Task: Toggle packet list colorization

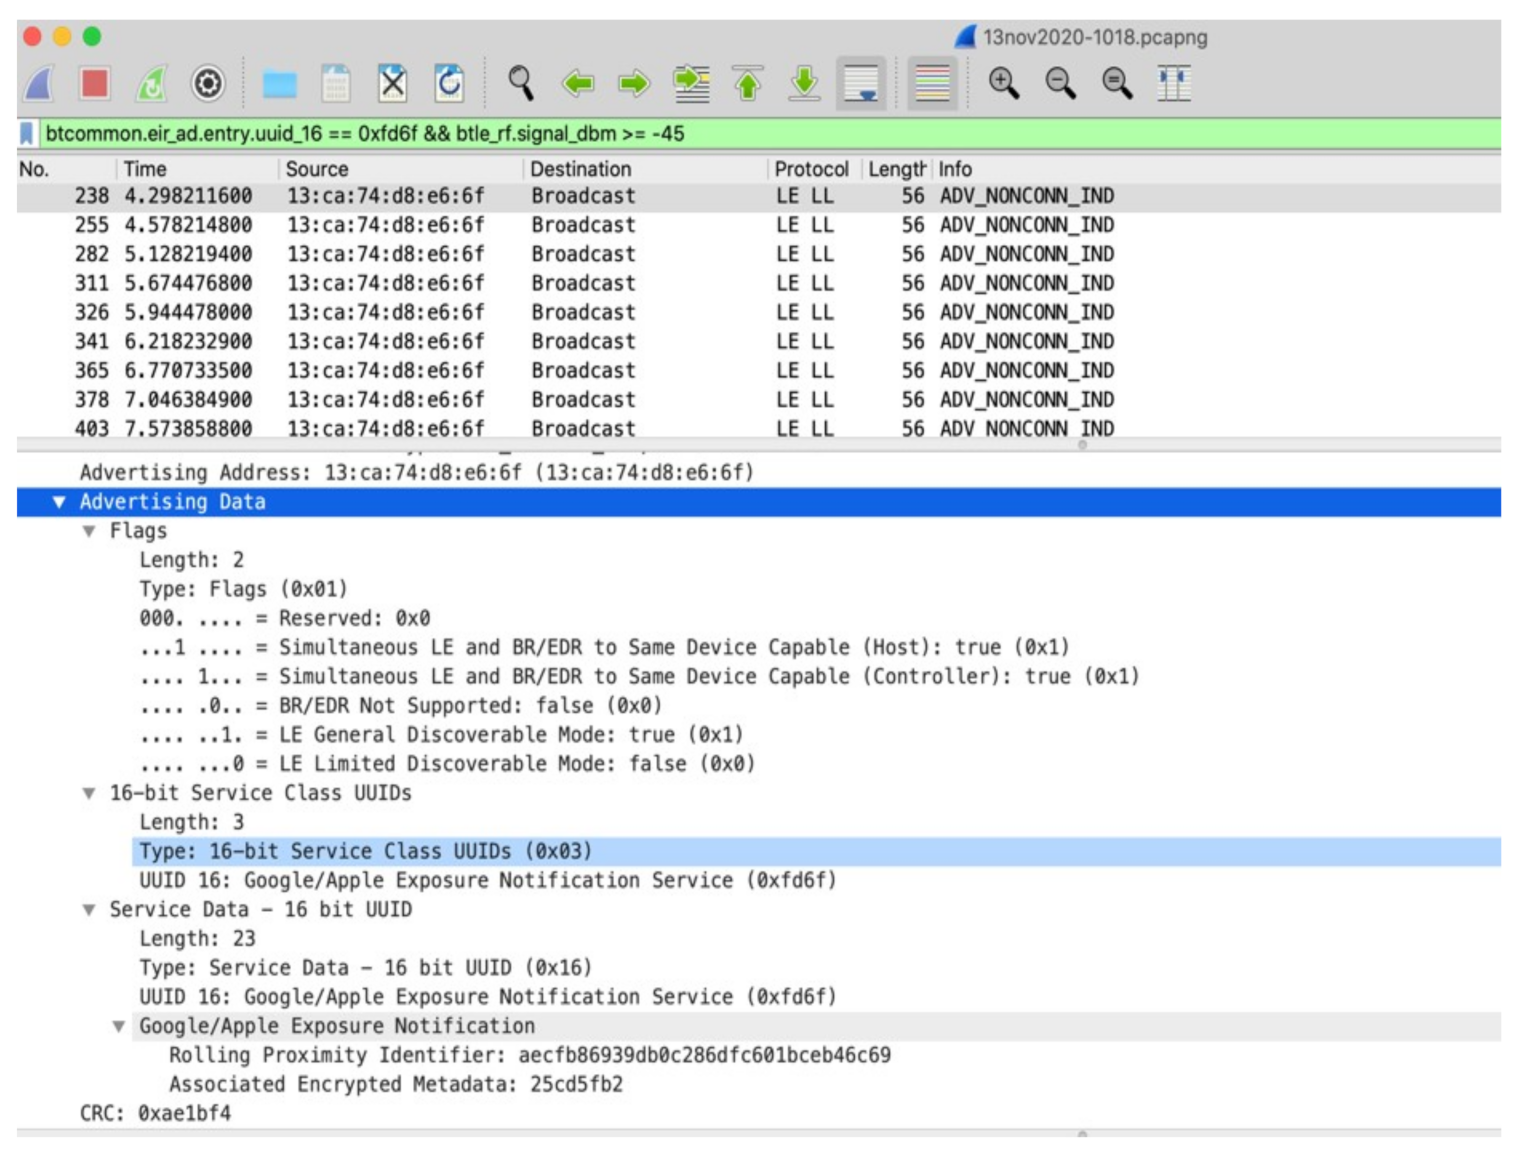Action: [932, 83]
